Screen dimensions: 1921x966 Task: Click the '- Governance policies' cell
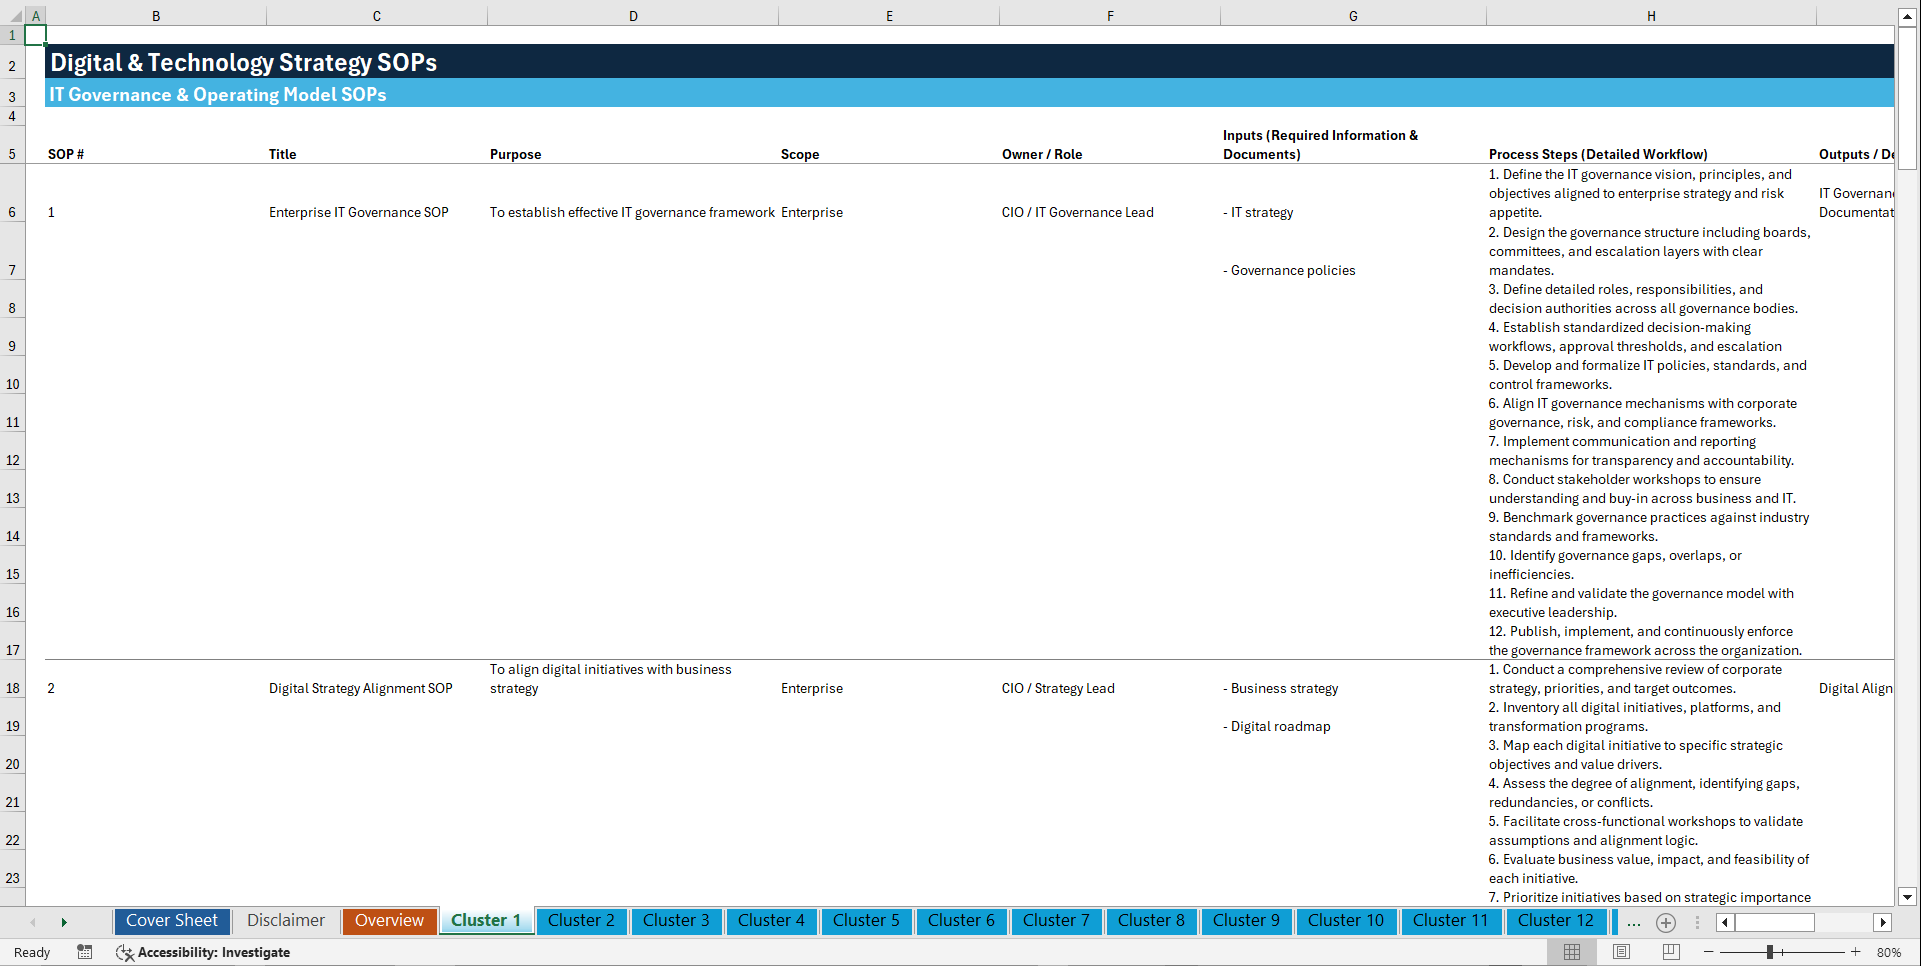click(x=1289, y=270)
